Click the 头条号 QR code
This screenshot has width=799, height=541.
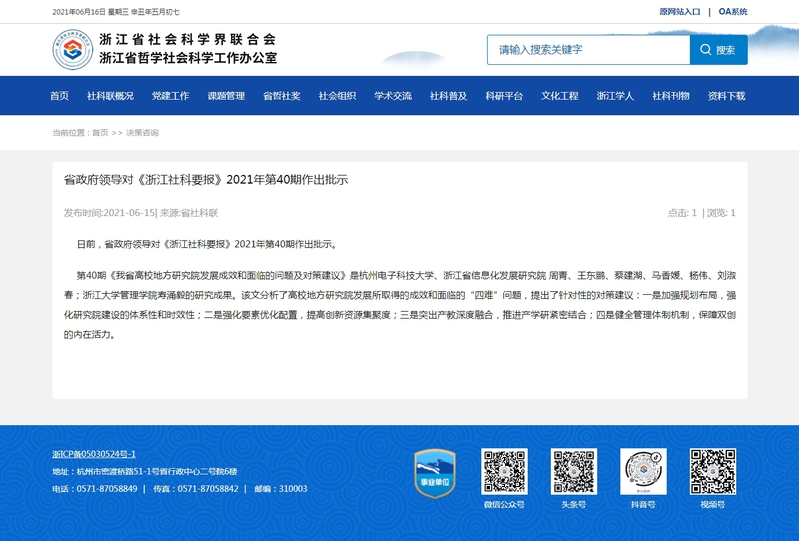point(573,471)
